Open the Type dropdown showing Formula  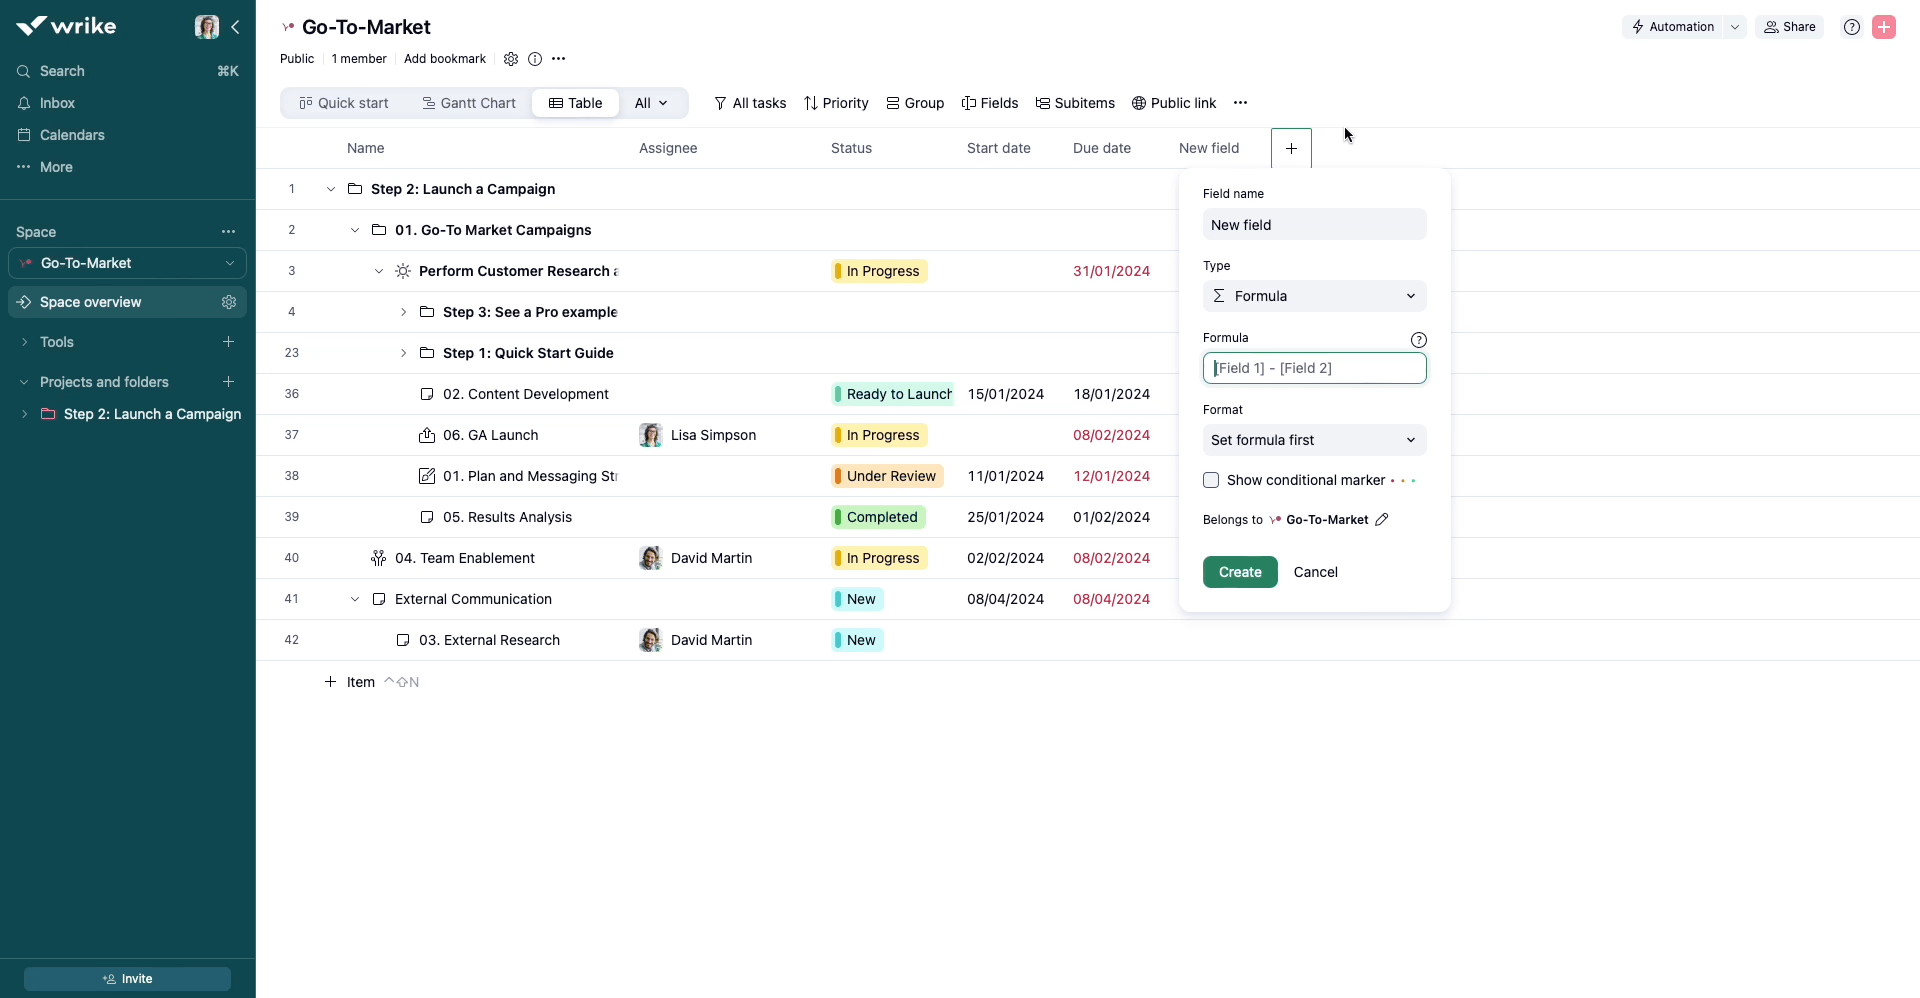pos(1314,296)
